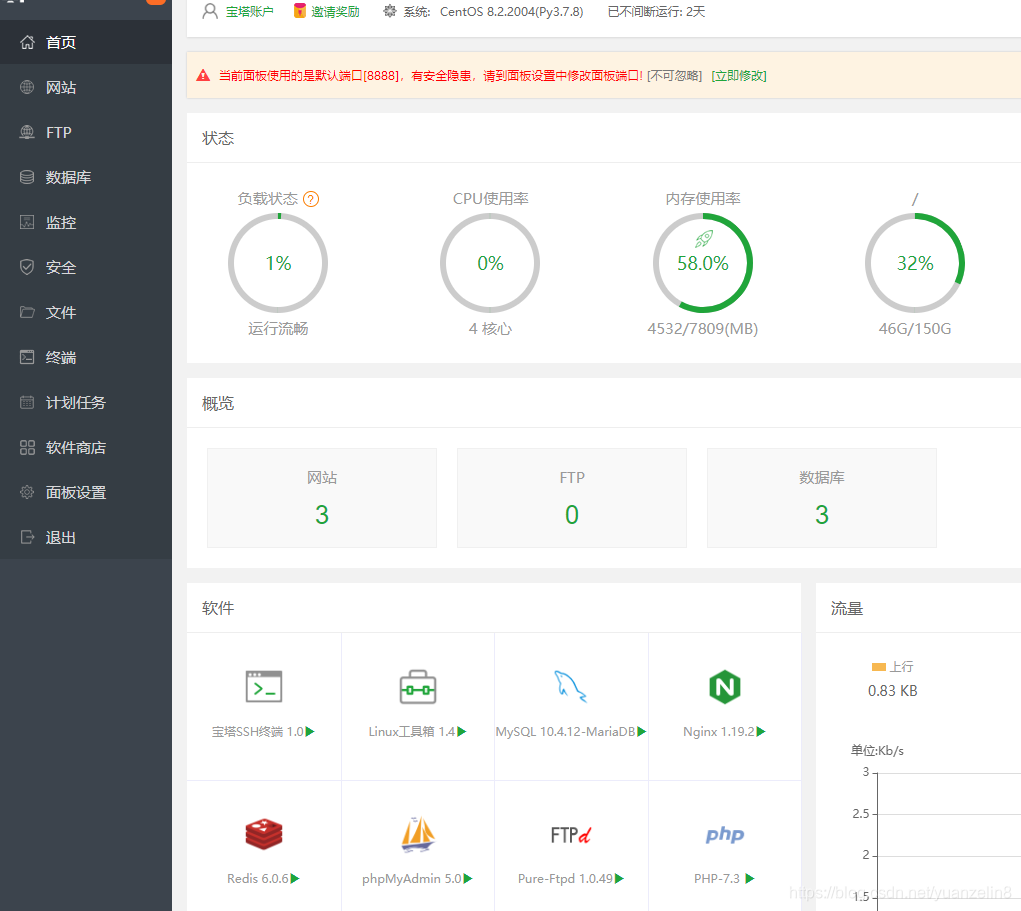This screenshot has height=911, width=1021.
Task: Click the 0.83 KB upload value
Action: click(893, 691)
